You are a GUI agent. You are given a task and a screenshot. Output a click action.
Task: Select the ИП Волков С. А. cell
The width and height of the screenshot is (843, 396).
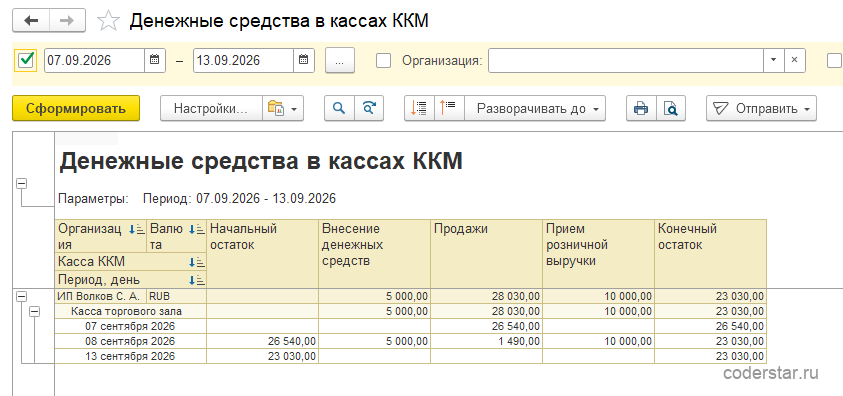[x=101, y=296]
